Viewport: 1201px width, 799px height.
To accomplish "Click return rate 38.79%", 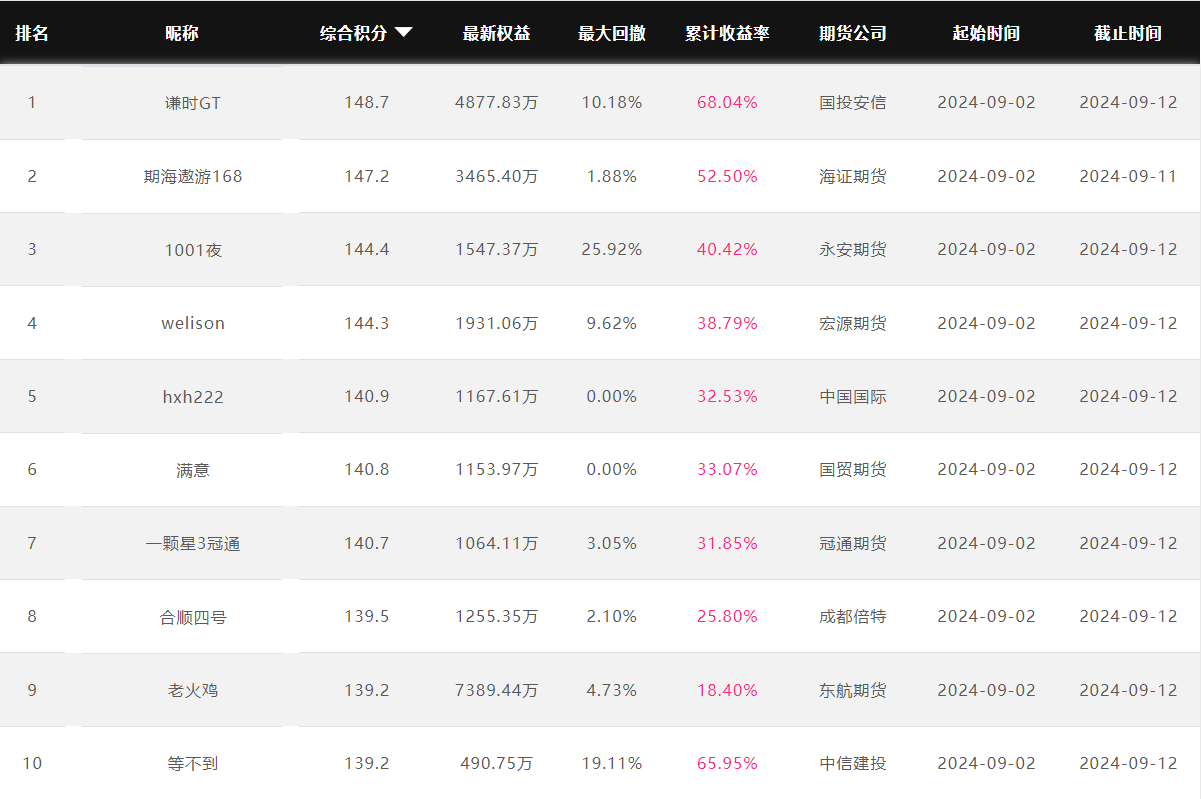I will (x=727, y=323).
